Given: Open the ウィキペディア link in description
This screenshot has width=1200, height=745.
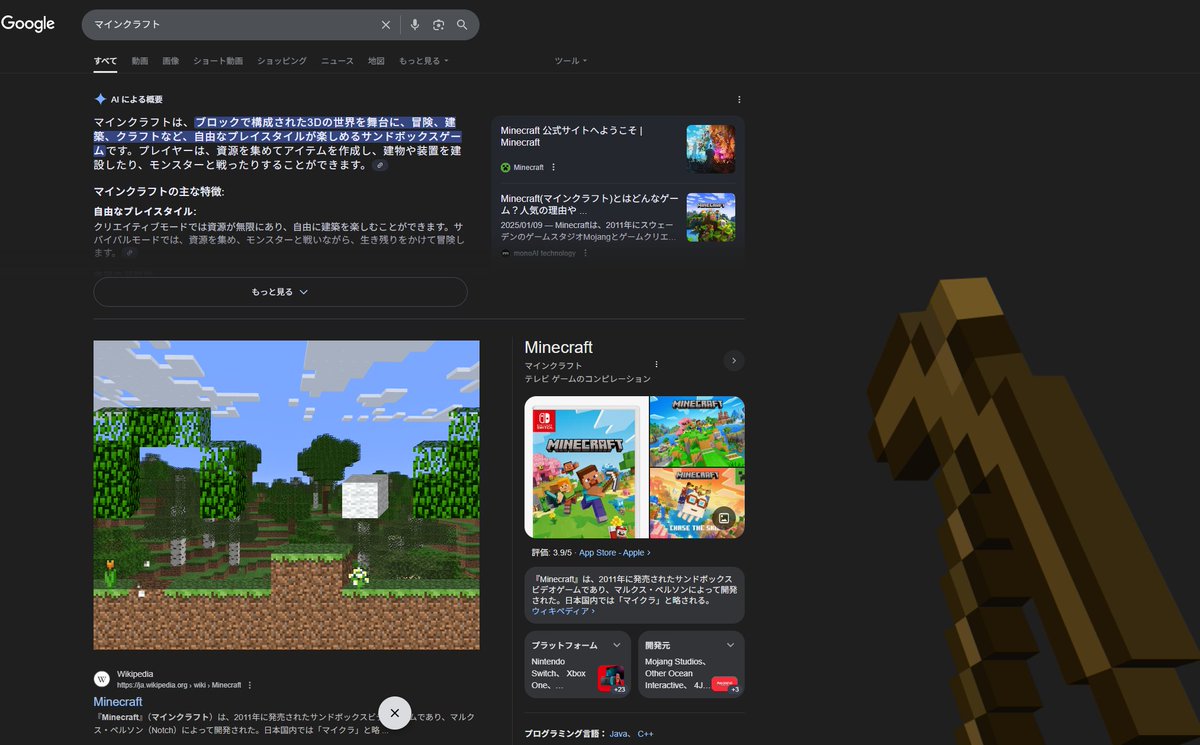Looking at the screenshot, I should (x=563, y=610).
